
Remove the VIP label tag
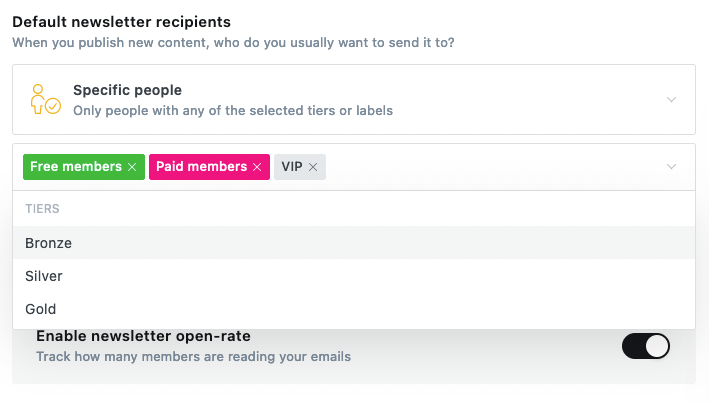[x=313, y=167]
